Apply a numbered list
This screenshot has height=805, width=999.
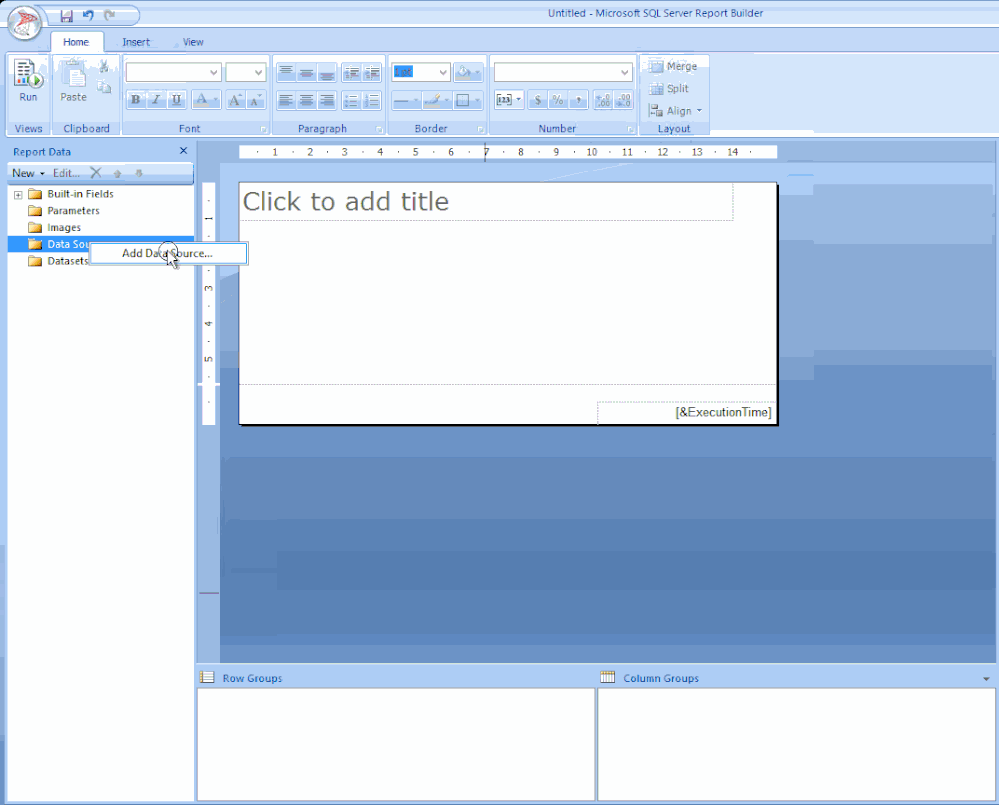[x=372, y=100]
